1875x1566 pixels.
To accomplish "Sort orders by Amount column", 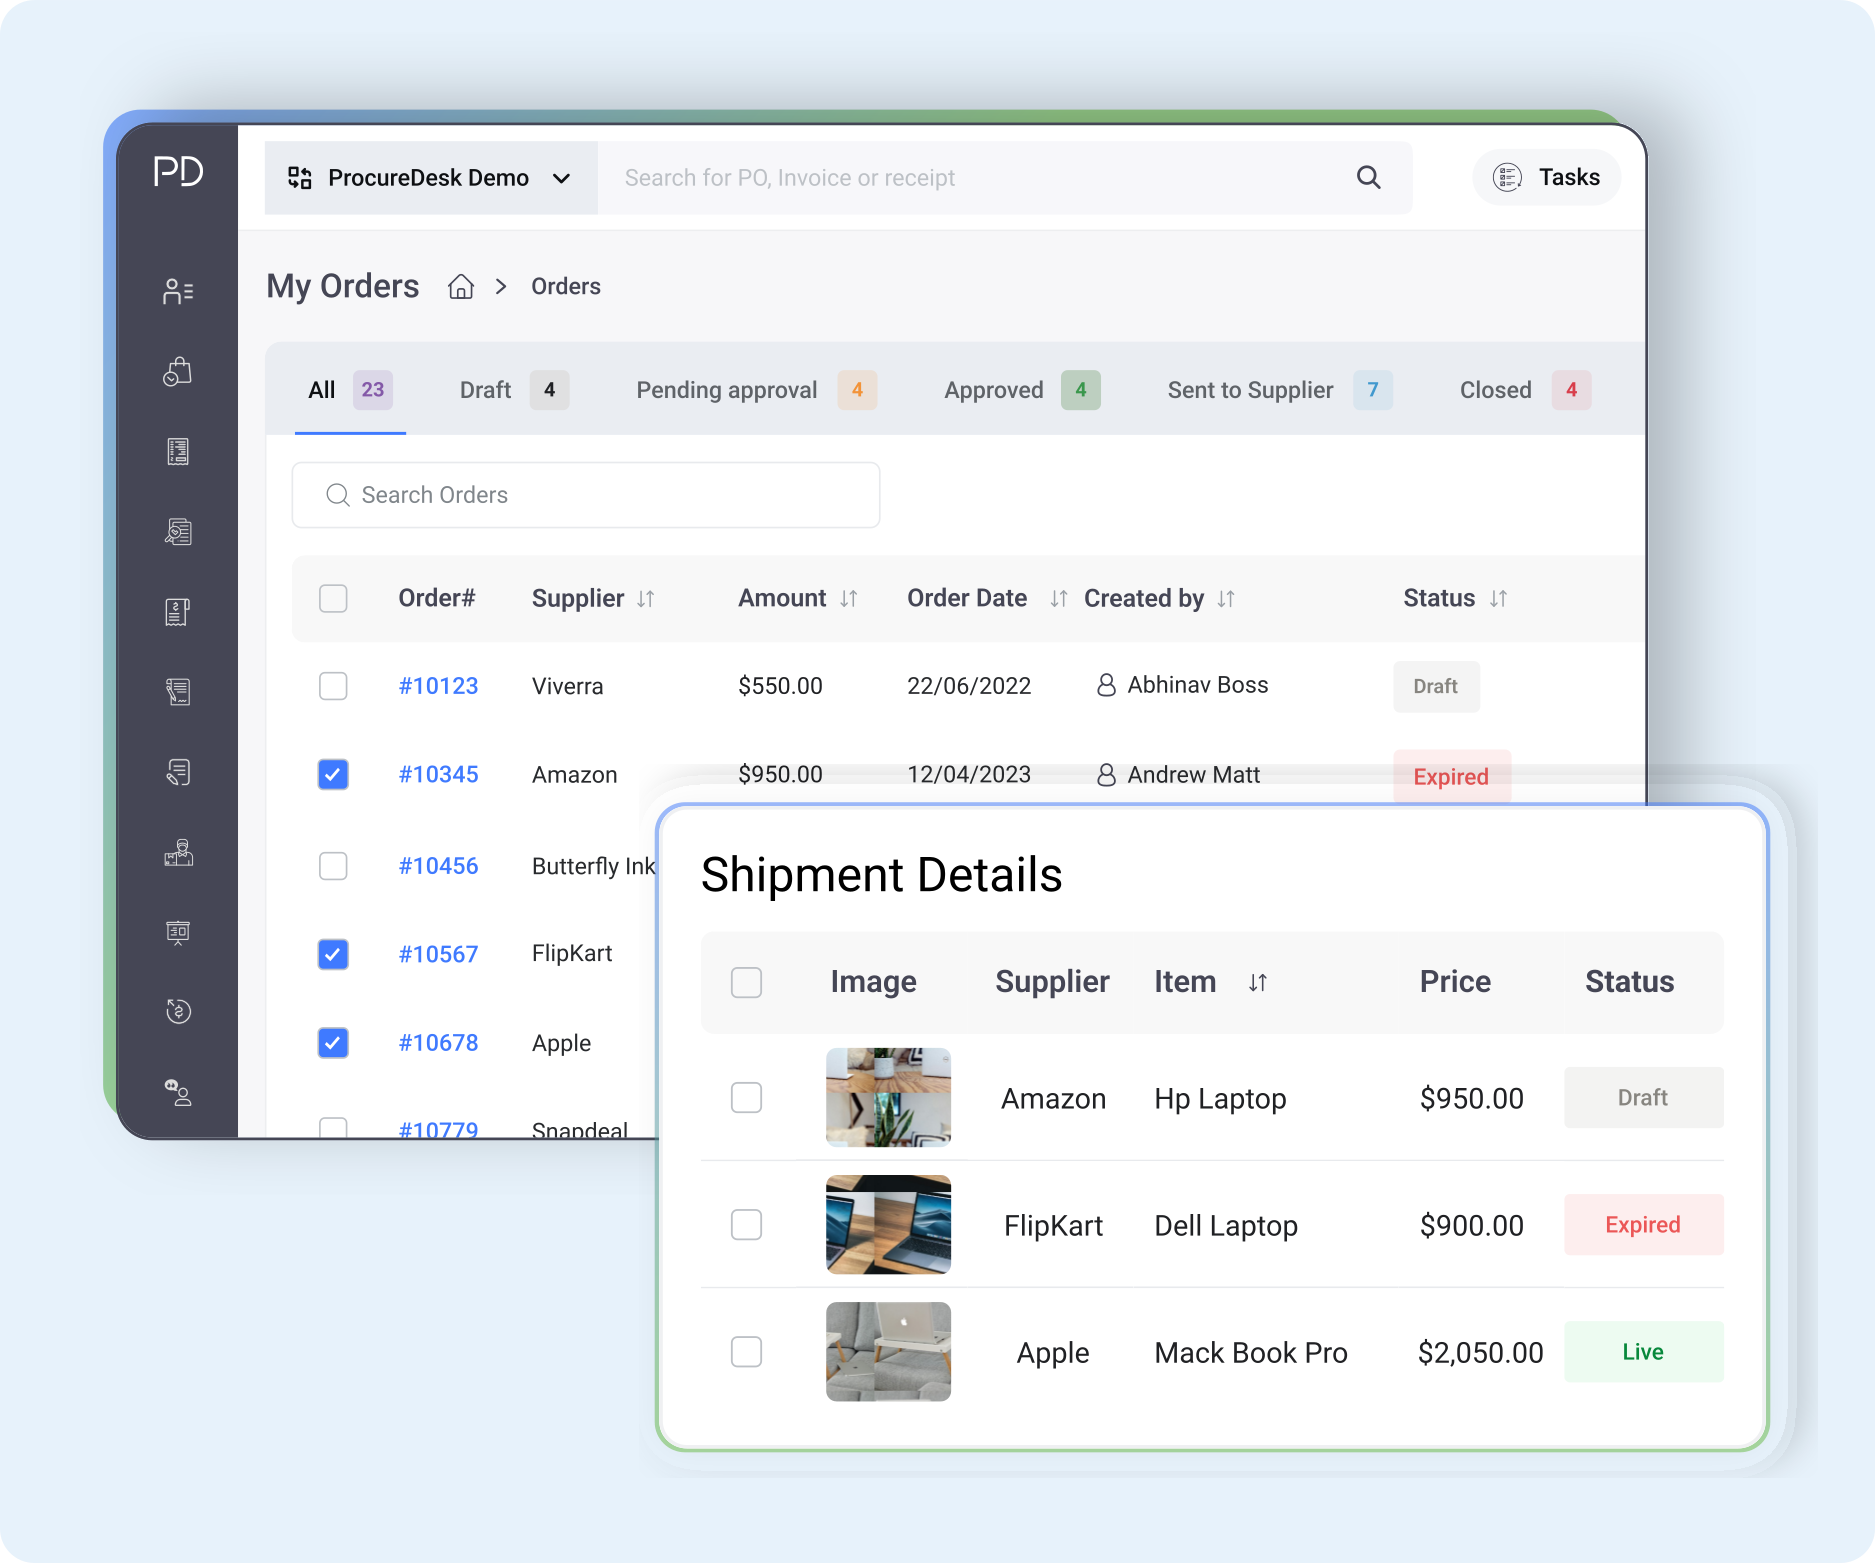I will (x=849, y=599).
